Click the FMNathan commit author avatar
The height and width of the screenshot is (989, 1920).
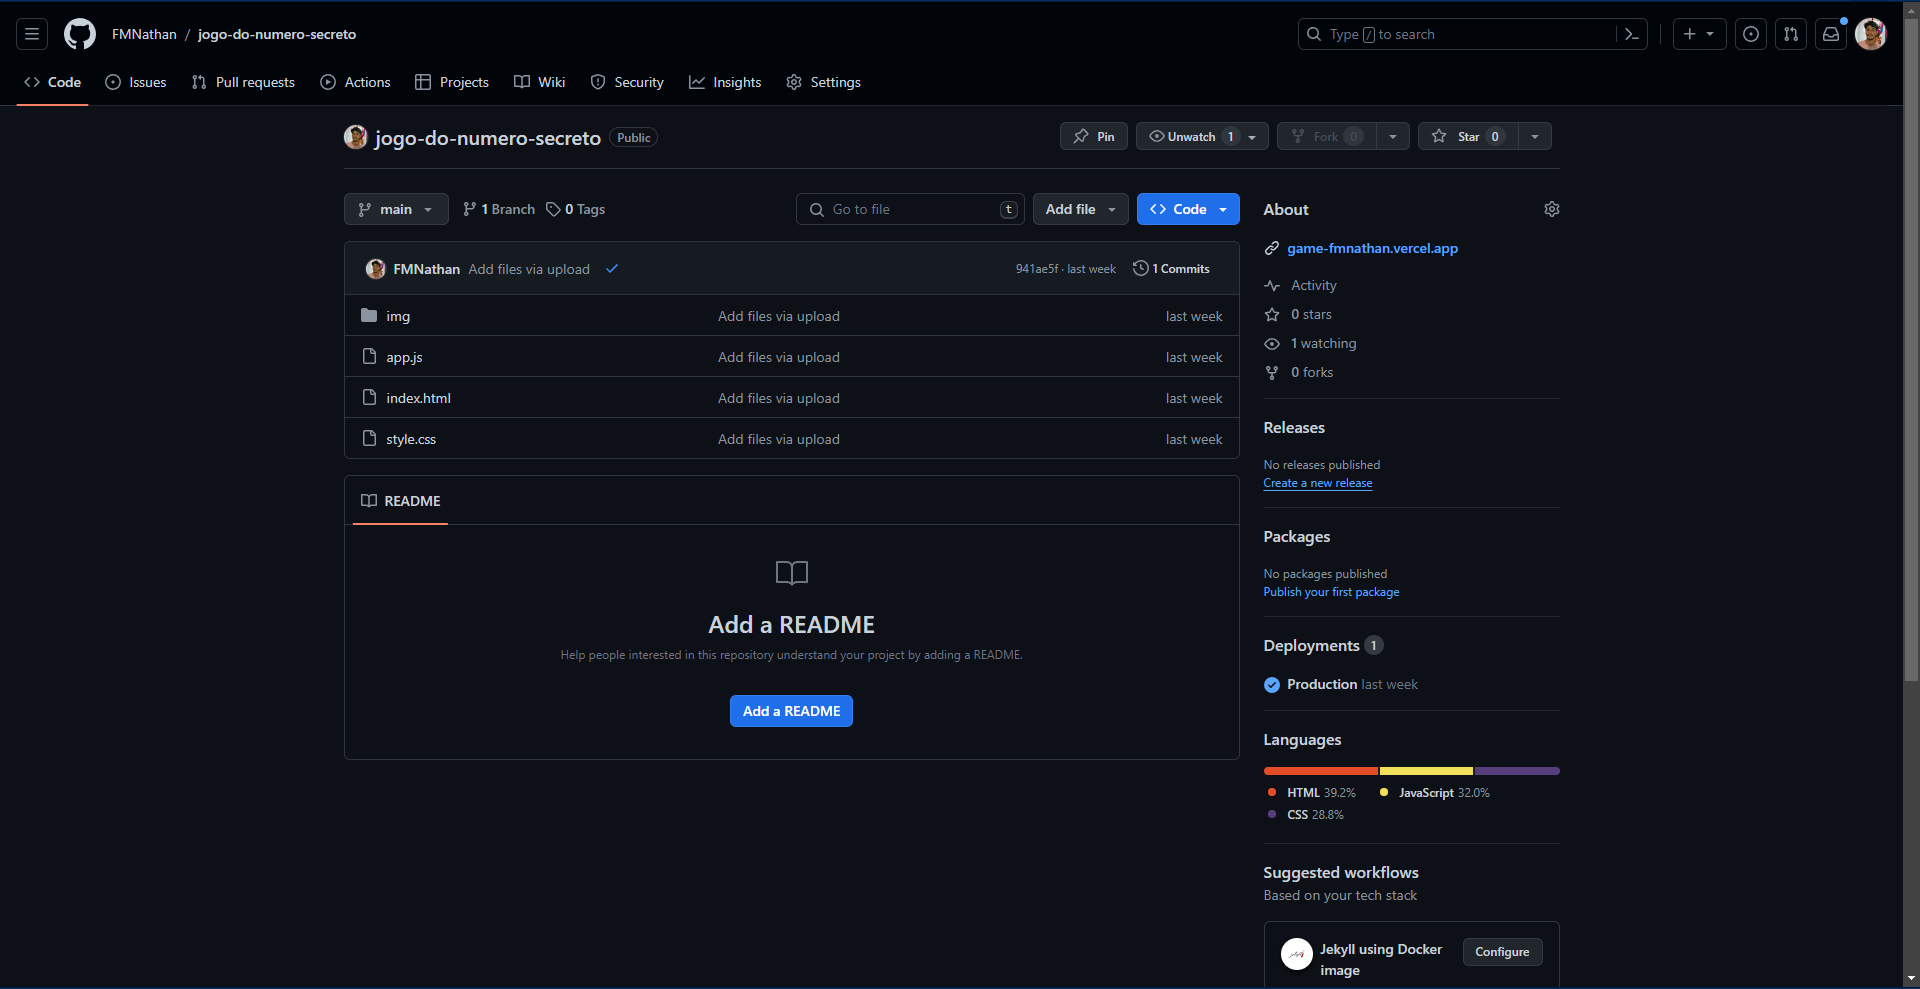coord(376,268)
